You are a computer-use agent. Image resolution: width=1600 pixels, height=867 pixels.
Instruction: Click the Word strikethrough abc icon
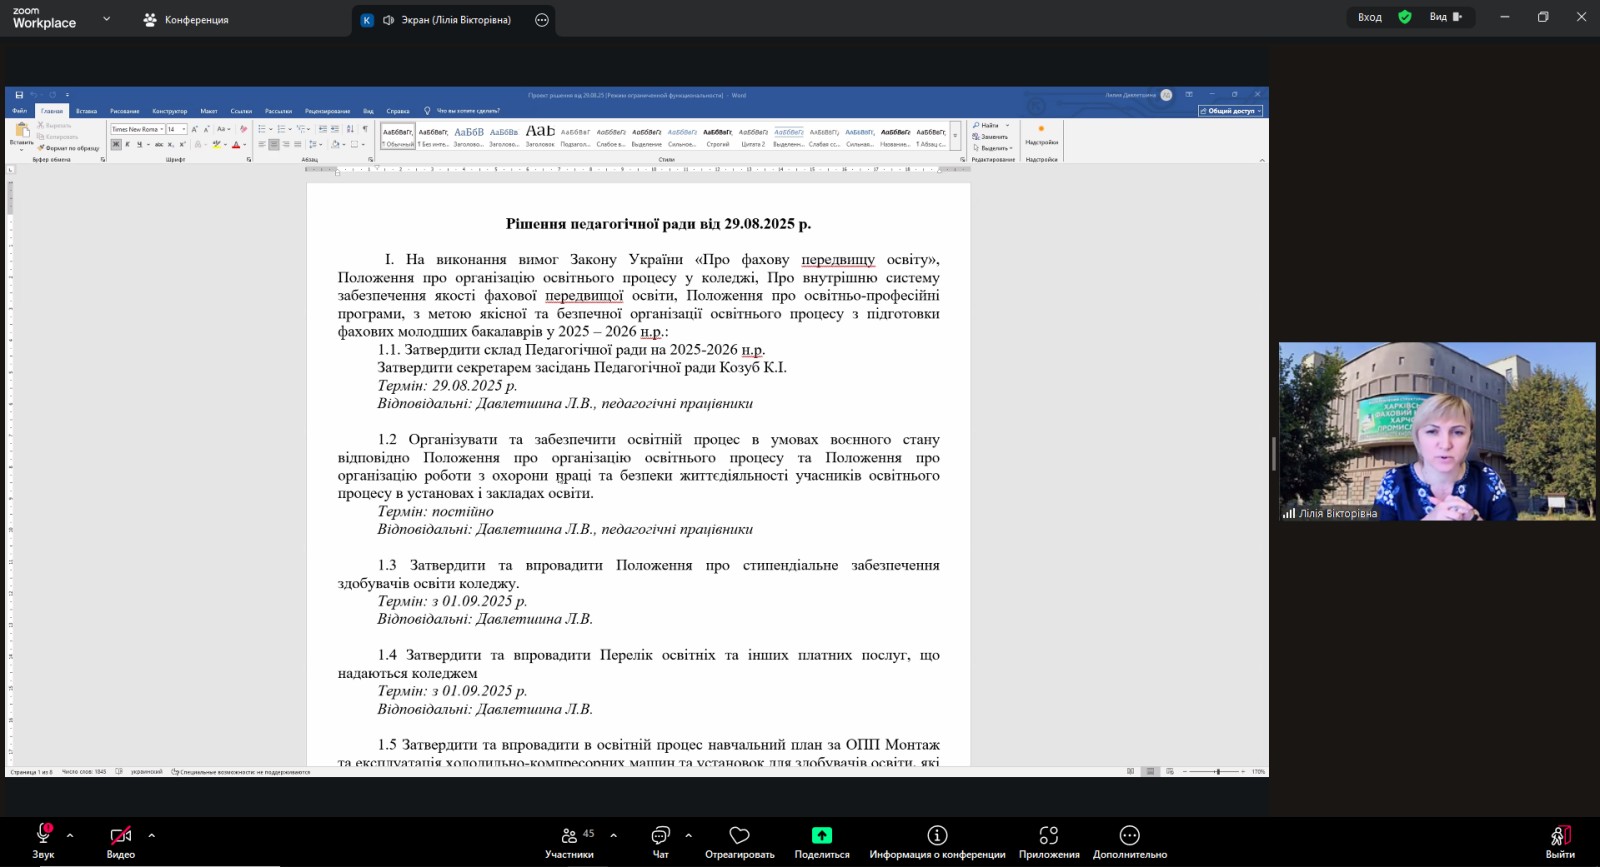(159, 144)
